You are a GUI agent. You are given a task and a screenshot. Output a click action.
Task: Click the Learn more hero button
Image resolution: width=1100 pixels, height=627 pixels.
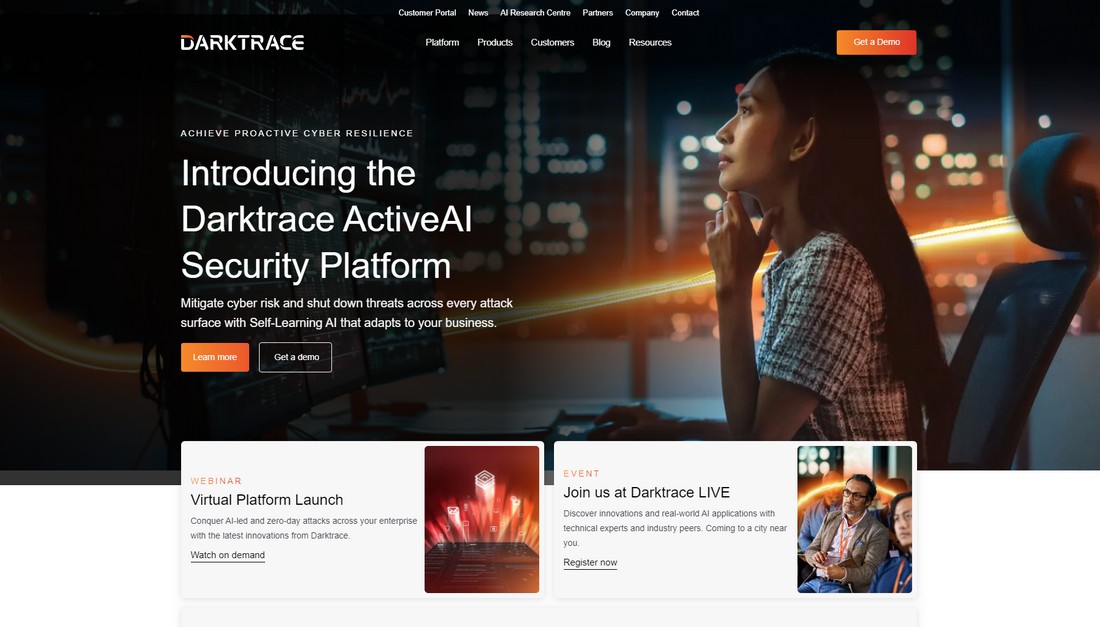[215, 357]
